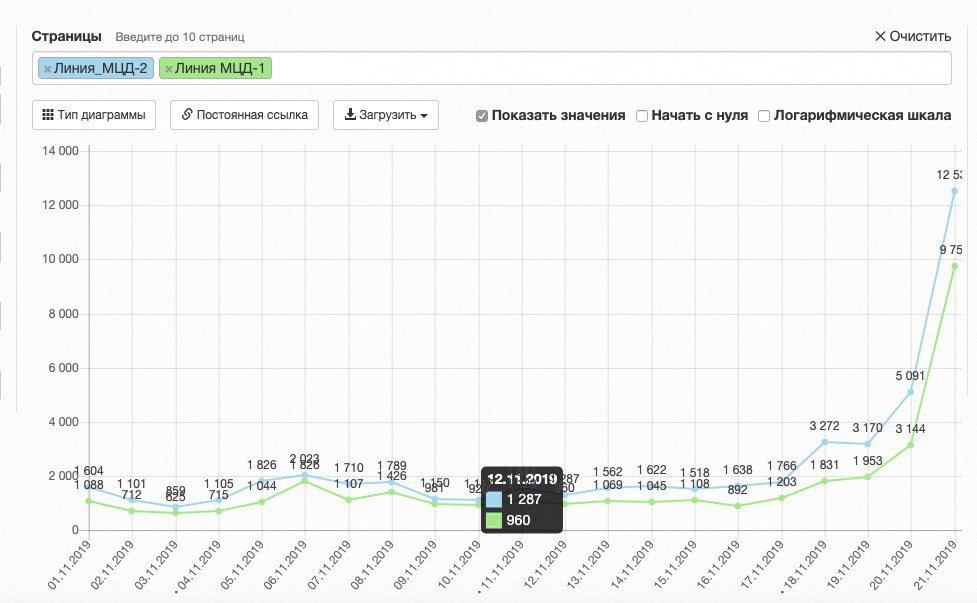Screen dimensions: 977x603
Task: Click the blue point labeled 3 272
Action: point(824,442)
